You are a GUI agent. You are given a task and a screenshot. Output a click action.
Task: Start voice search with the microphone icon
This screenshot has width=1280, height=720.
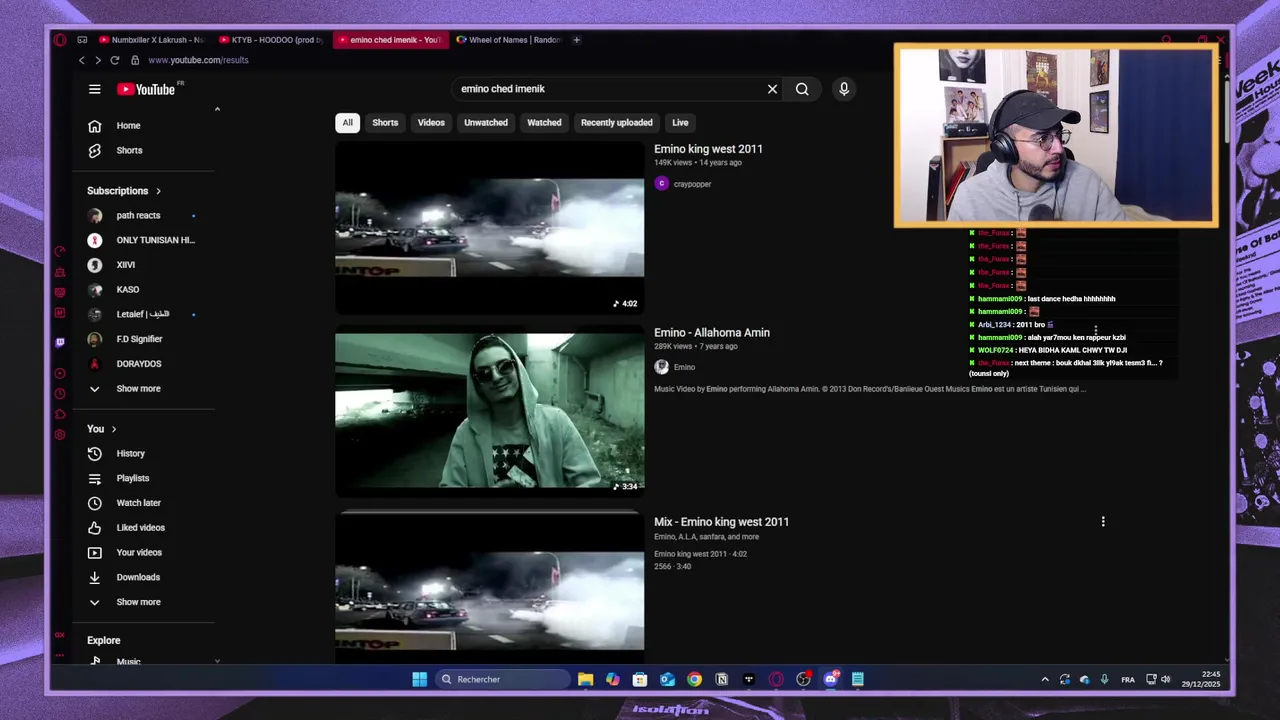click(844, 89)
